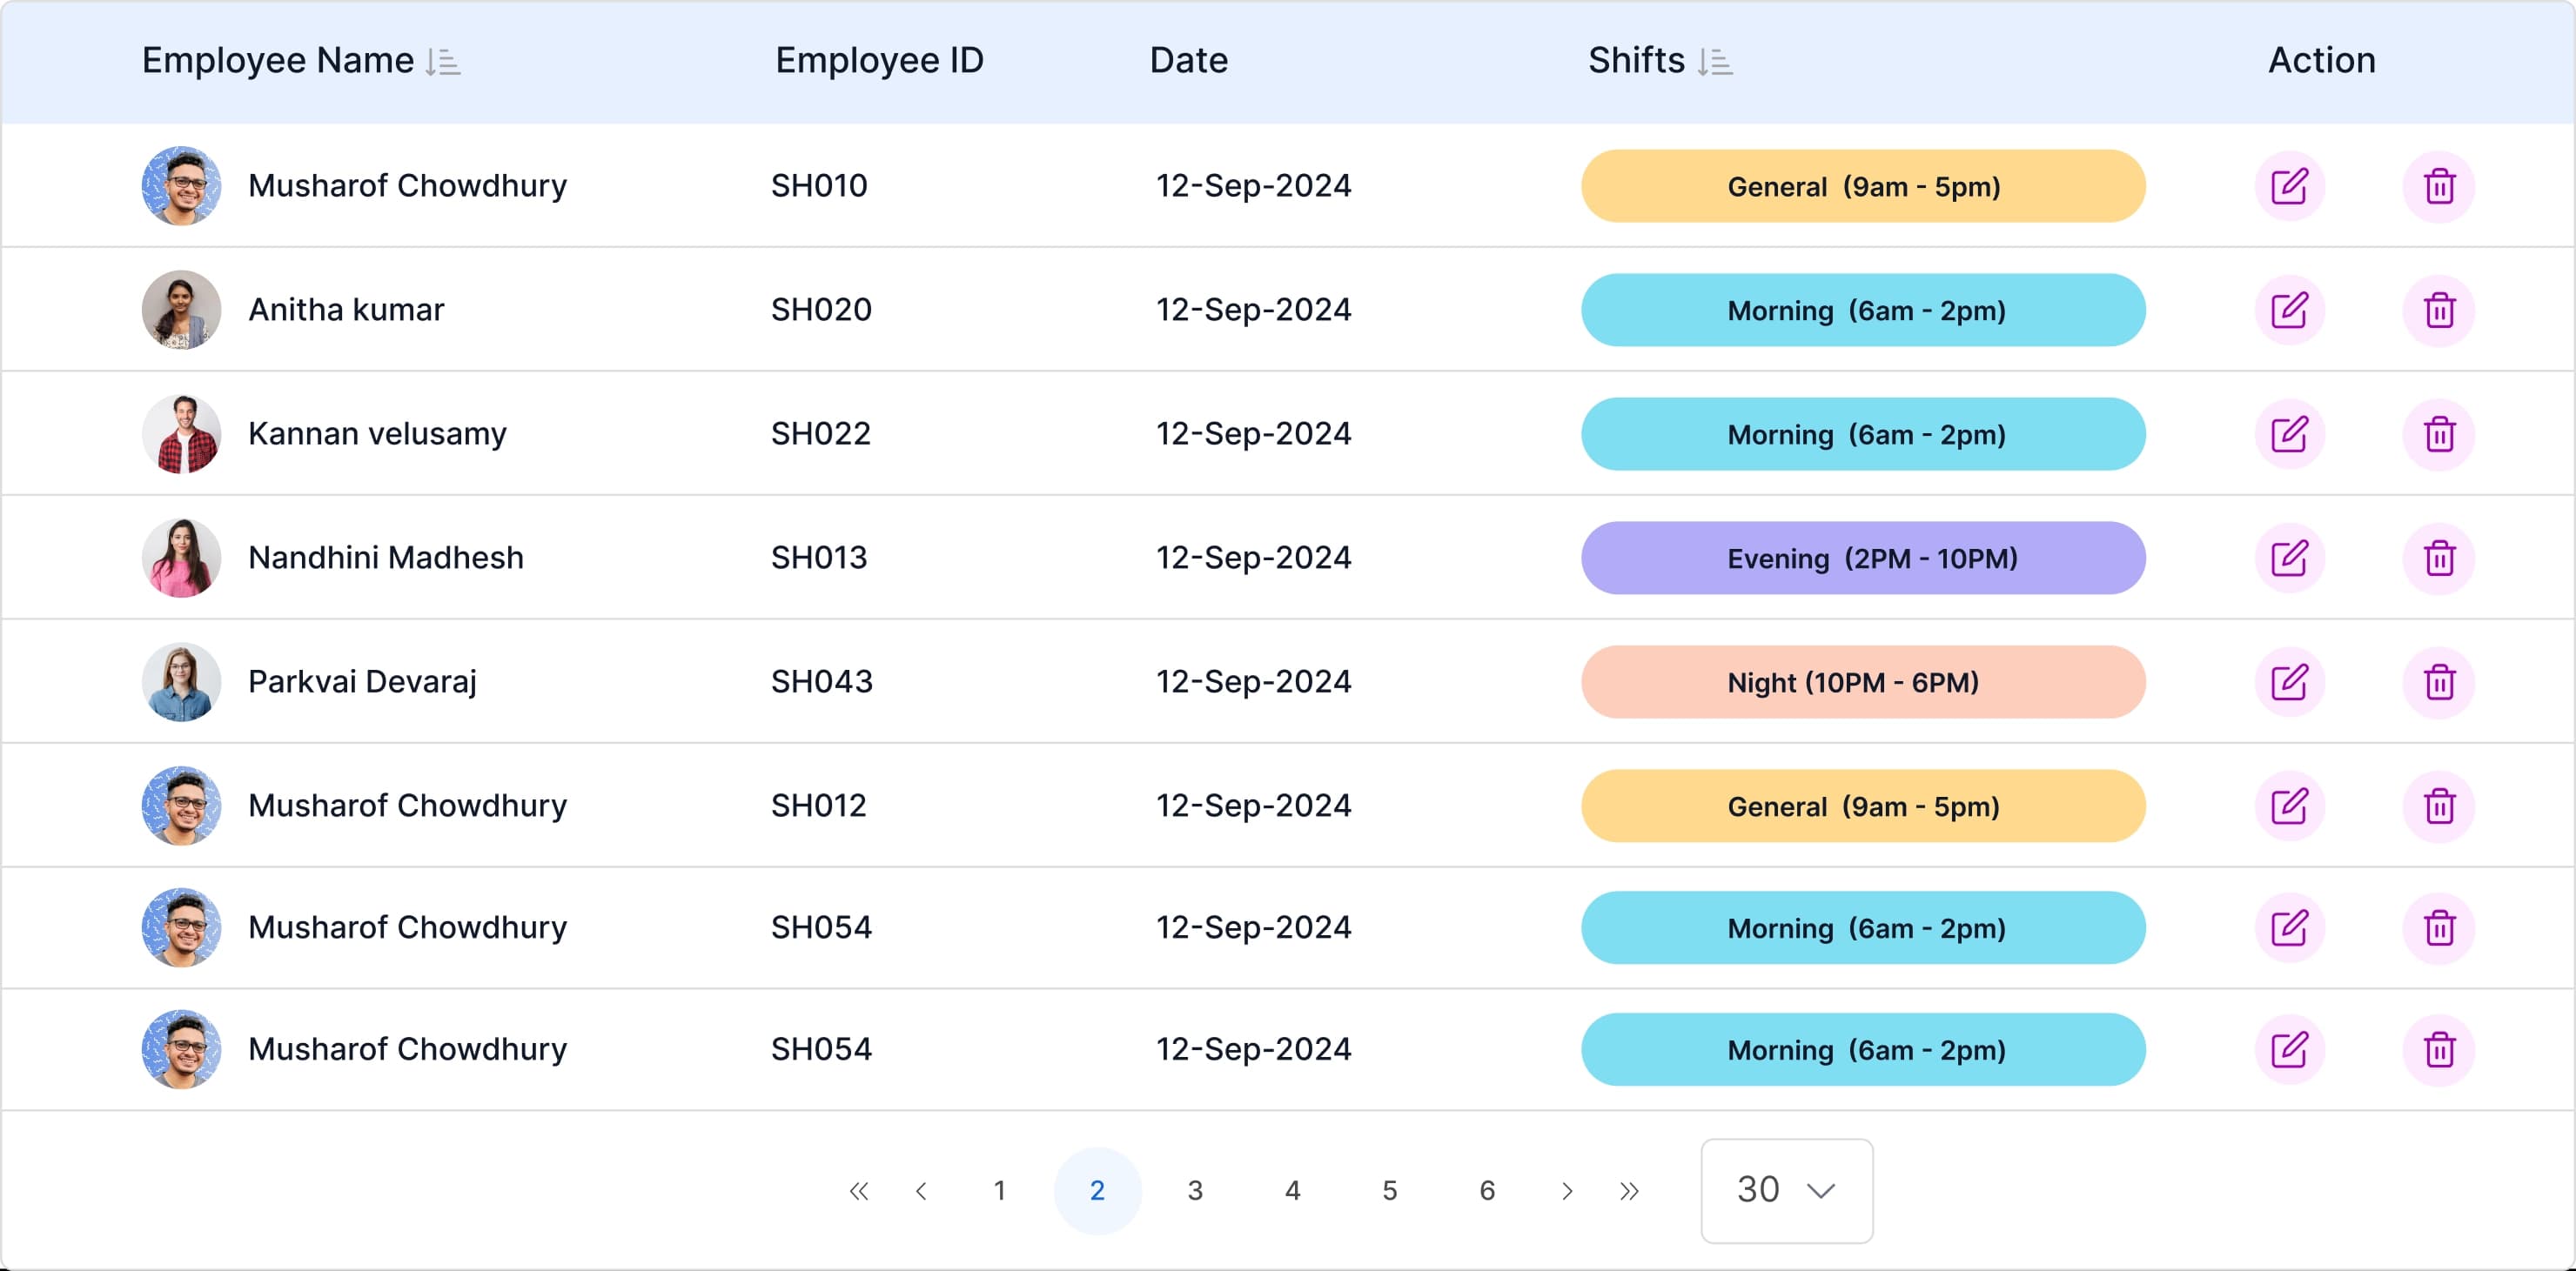This screenshot has width=2576, height=1271.
Task: Delete Nandhini Madhesh's Evening shift row
Action: [x=2440, y=558]
